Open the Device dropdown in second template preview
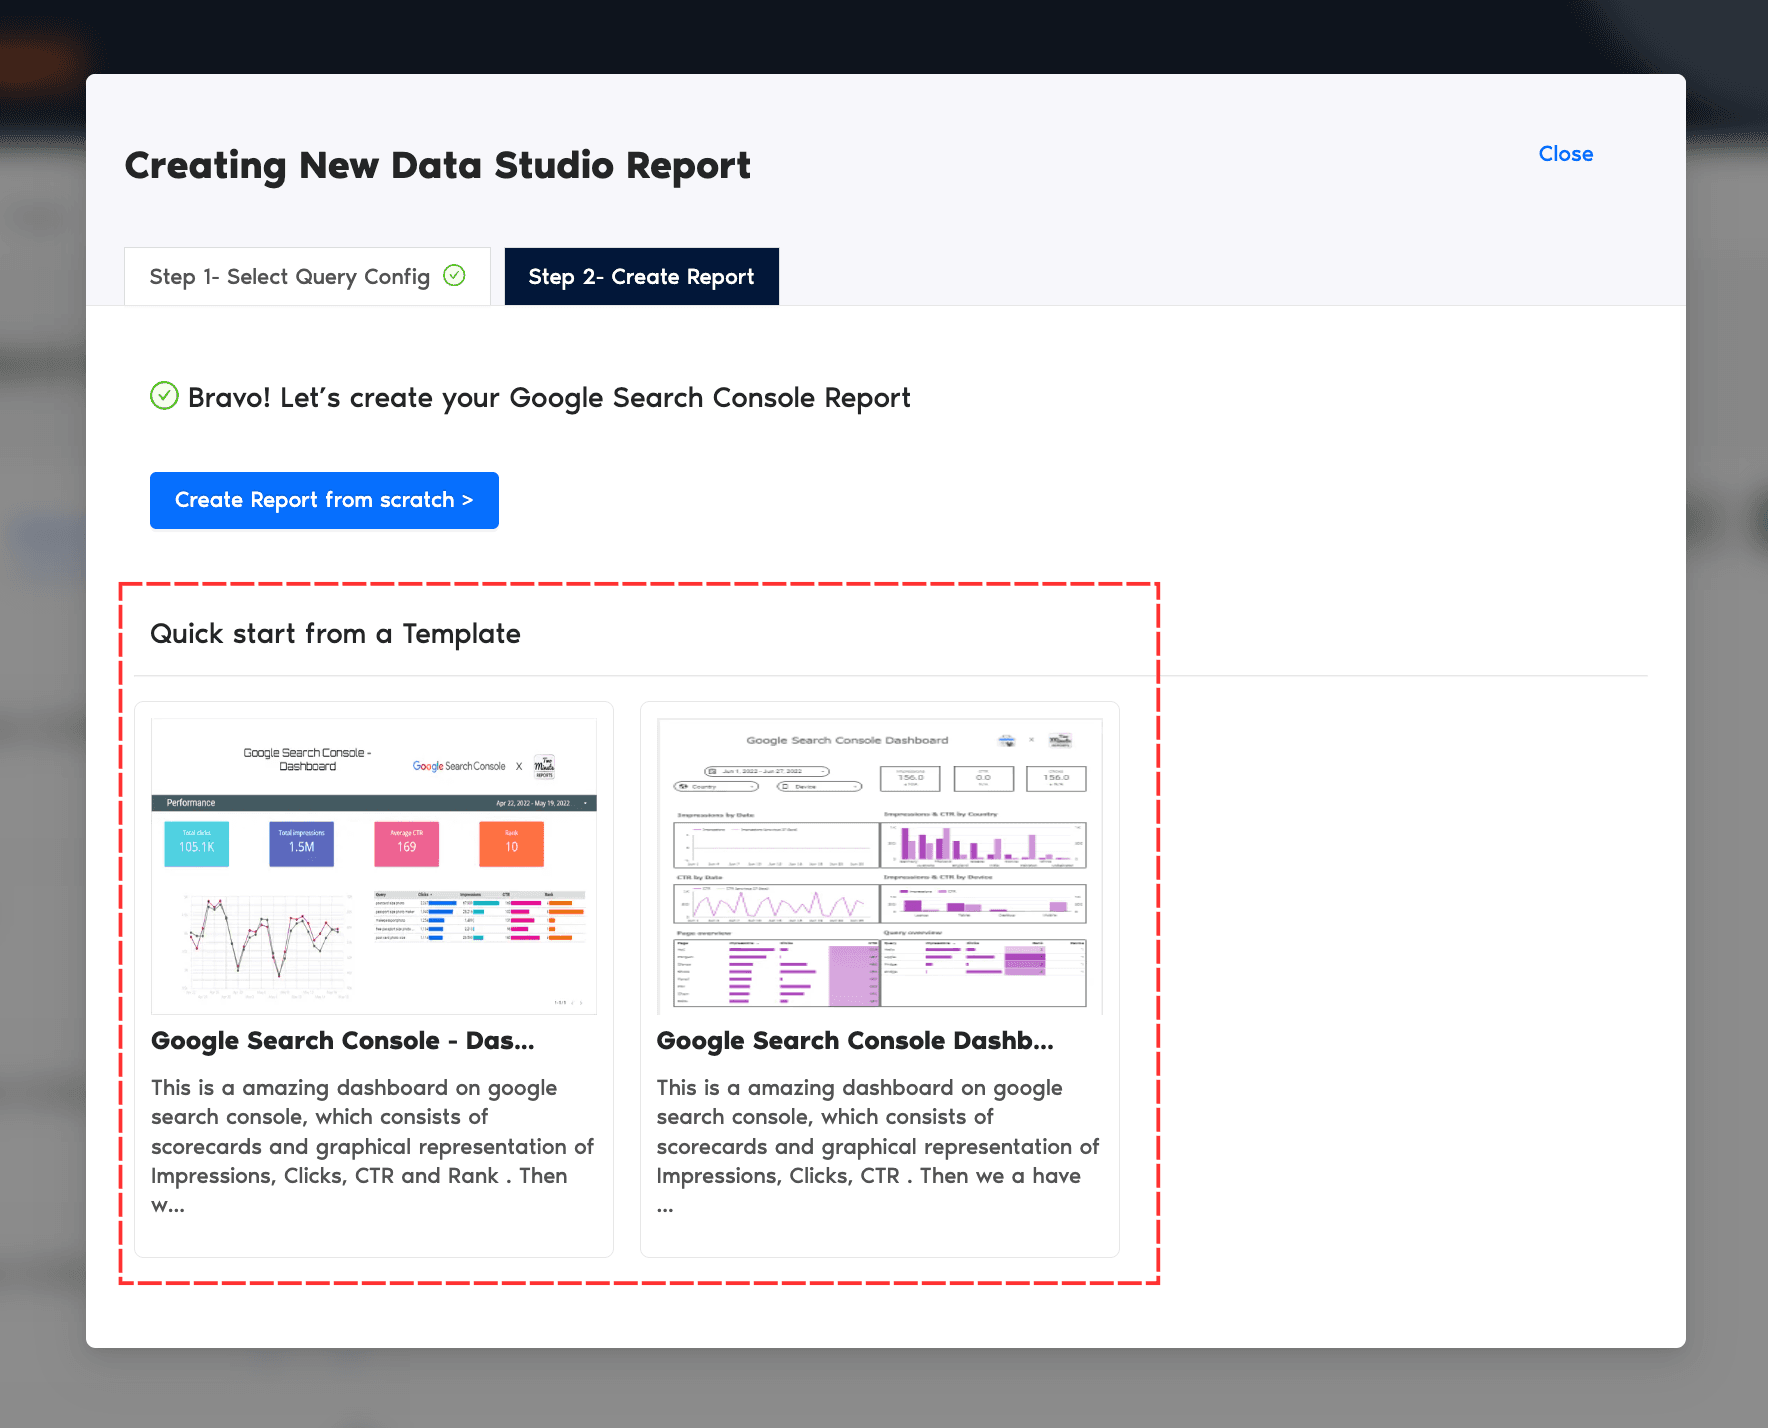1768x1428 pixels. click(819, 786)
